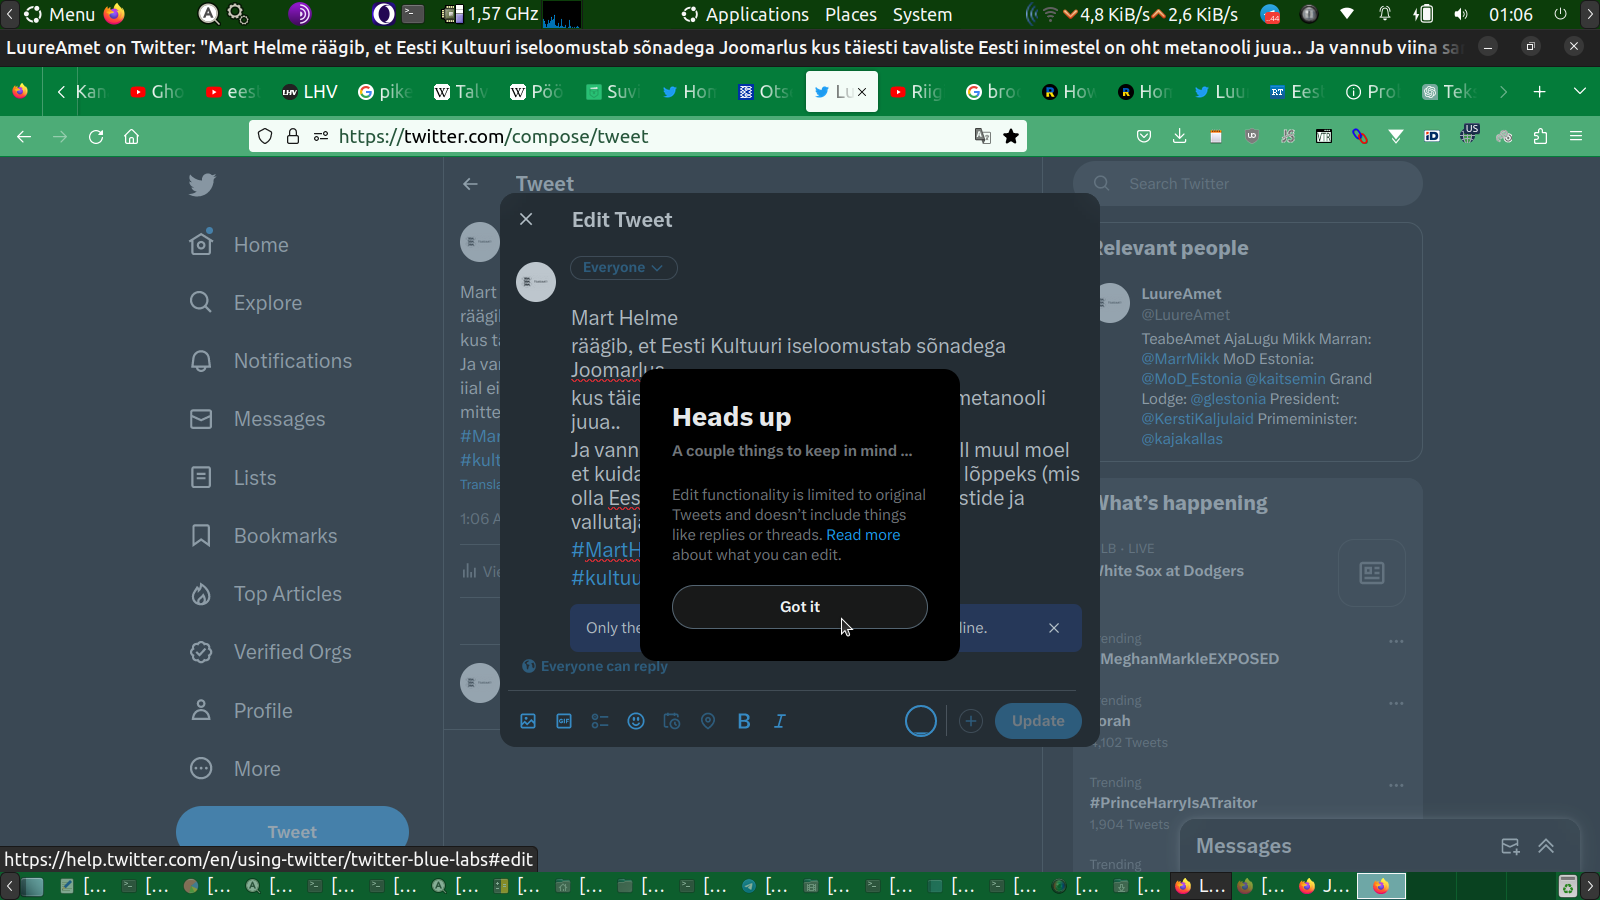1600x900 pixels.
Task: Click the browser Back button
Action: point(24,136)
